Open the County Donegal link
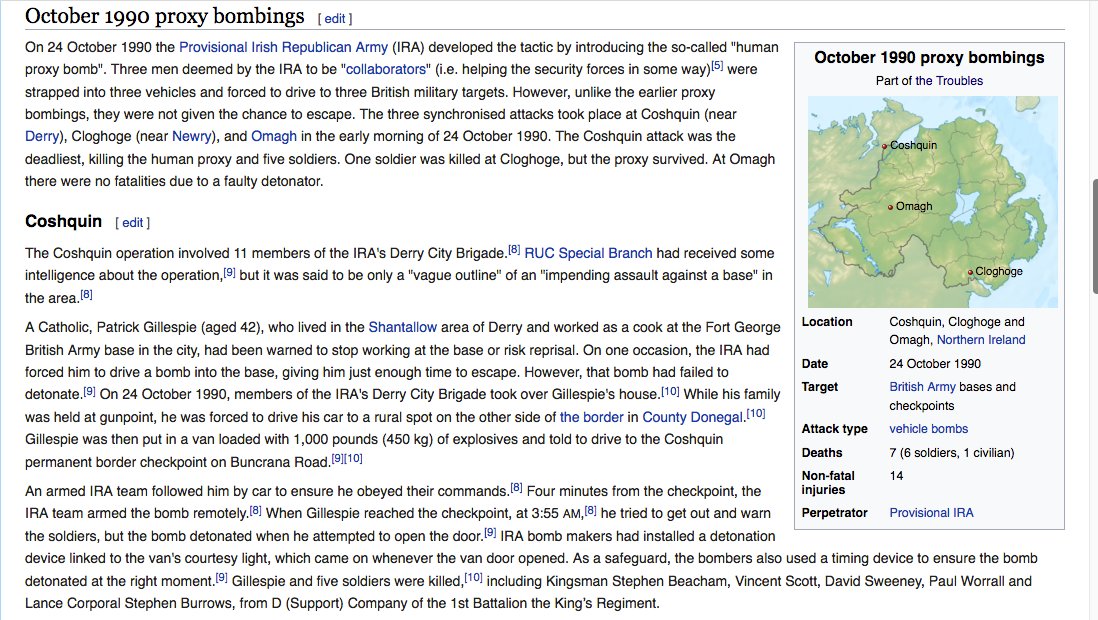The image size is (1098, 620). [x=693, y=416]
